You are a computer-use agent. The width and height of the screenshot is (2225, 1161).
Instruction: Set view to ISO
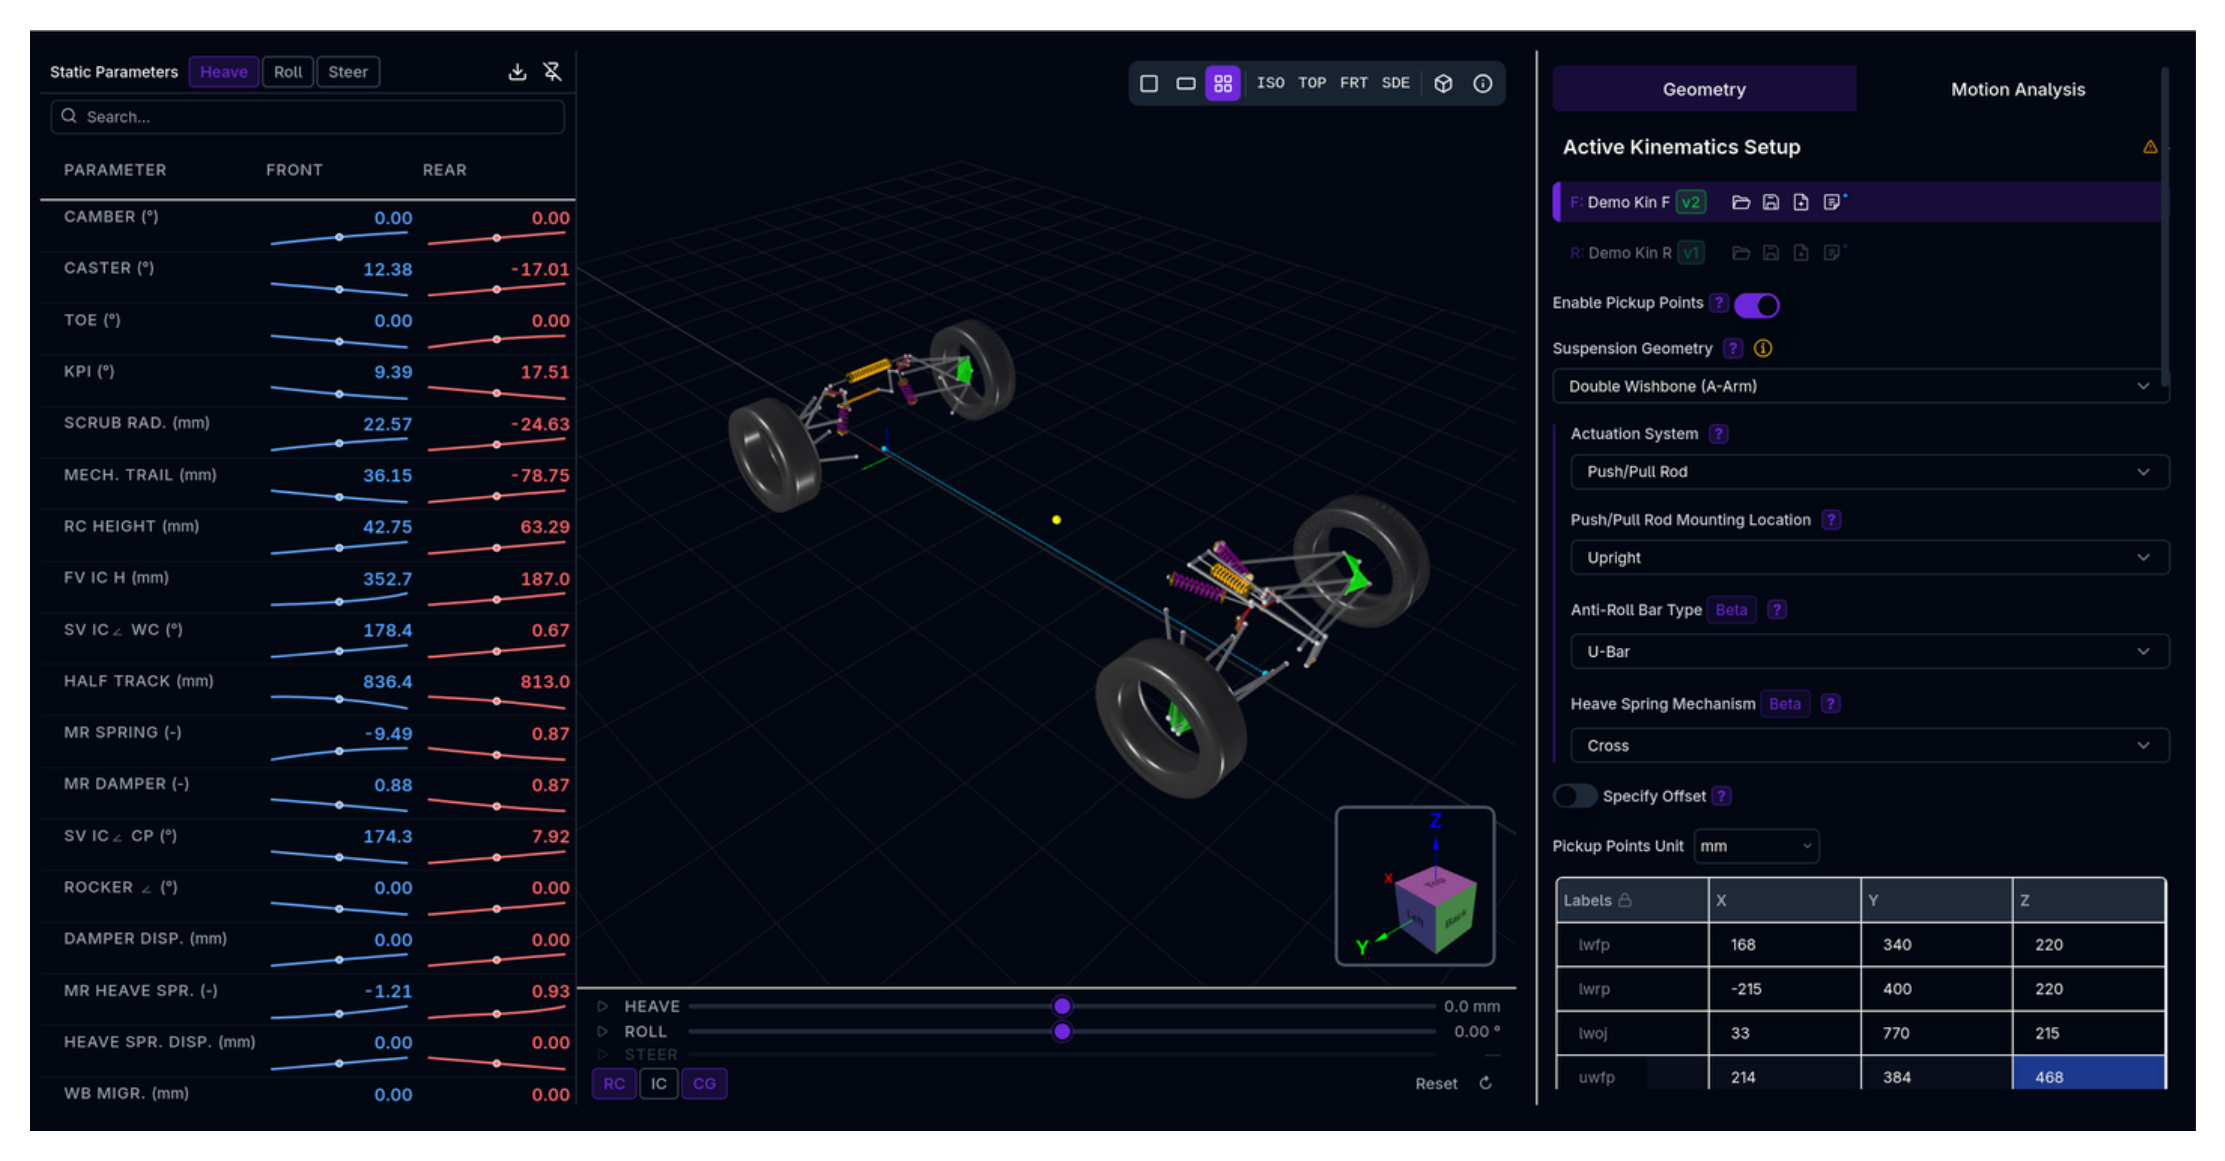tap(1270, 83)
